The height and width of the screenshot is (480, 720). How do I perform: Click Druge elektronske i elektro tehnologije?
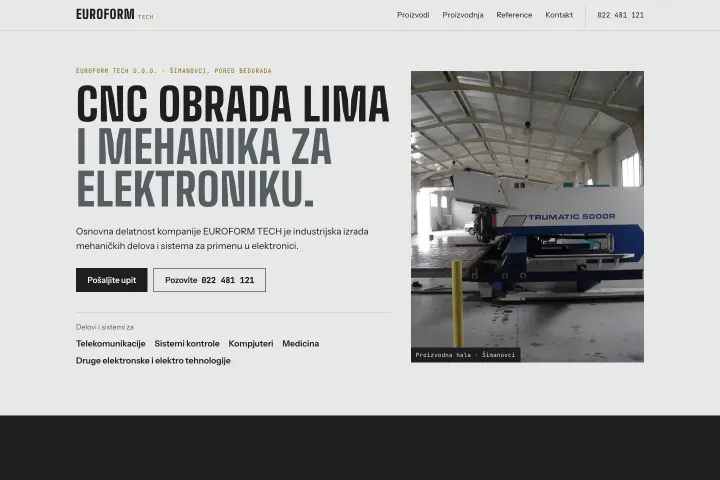(x=153, y=361)
